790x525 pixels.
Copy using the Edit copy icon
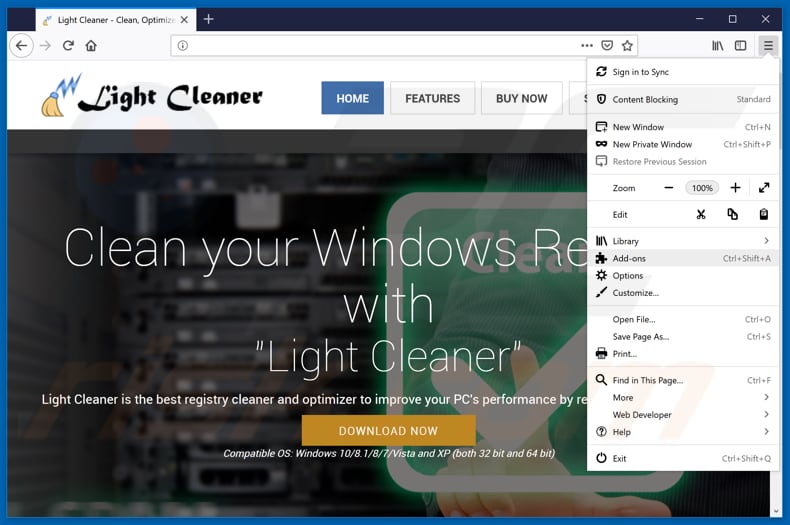click(733, 215)
